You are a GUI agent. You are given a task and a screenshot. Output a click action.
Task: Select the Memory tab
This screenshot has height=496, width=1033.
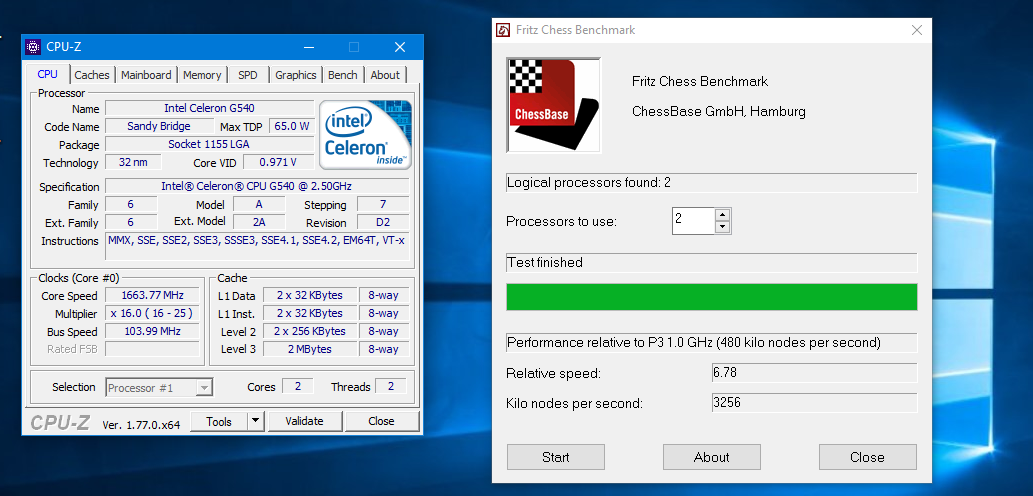202,75
